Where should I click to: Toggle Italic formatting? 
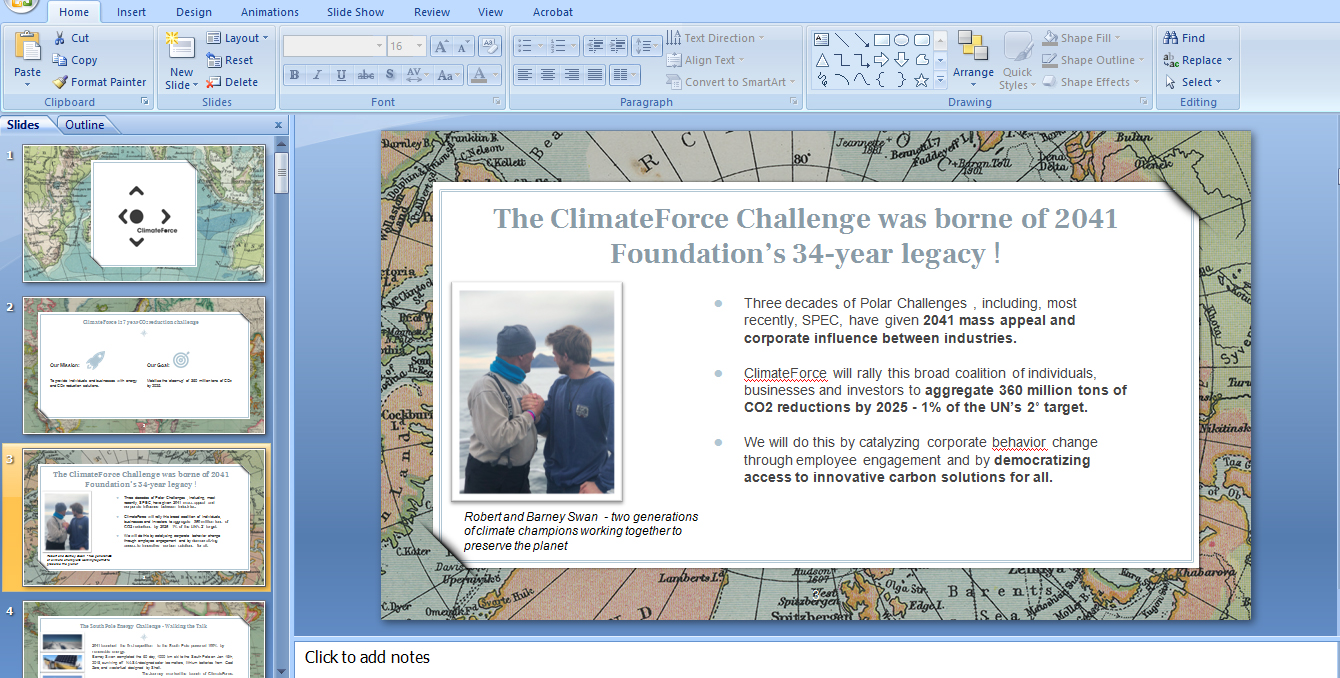point(318,75)
